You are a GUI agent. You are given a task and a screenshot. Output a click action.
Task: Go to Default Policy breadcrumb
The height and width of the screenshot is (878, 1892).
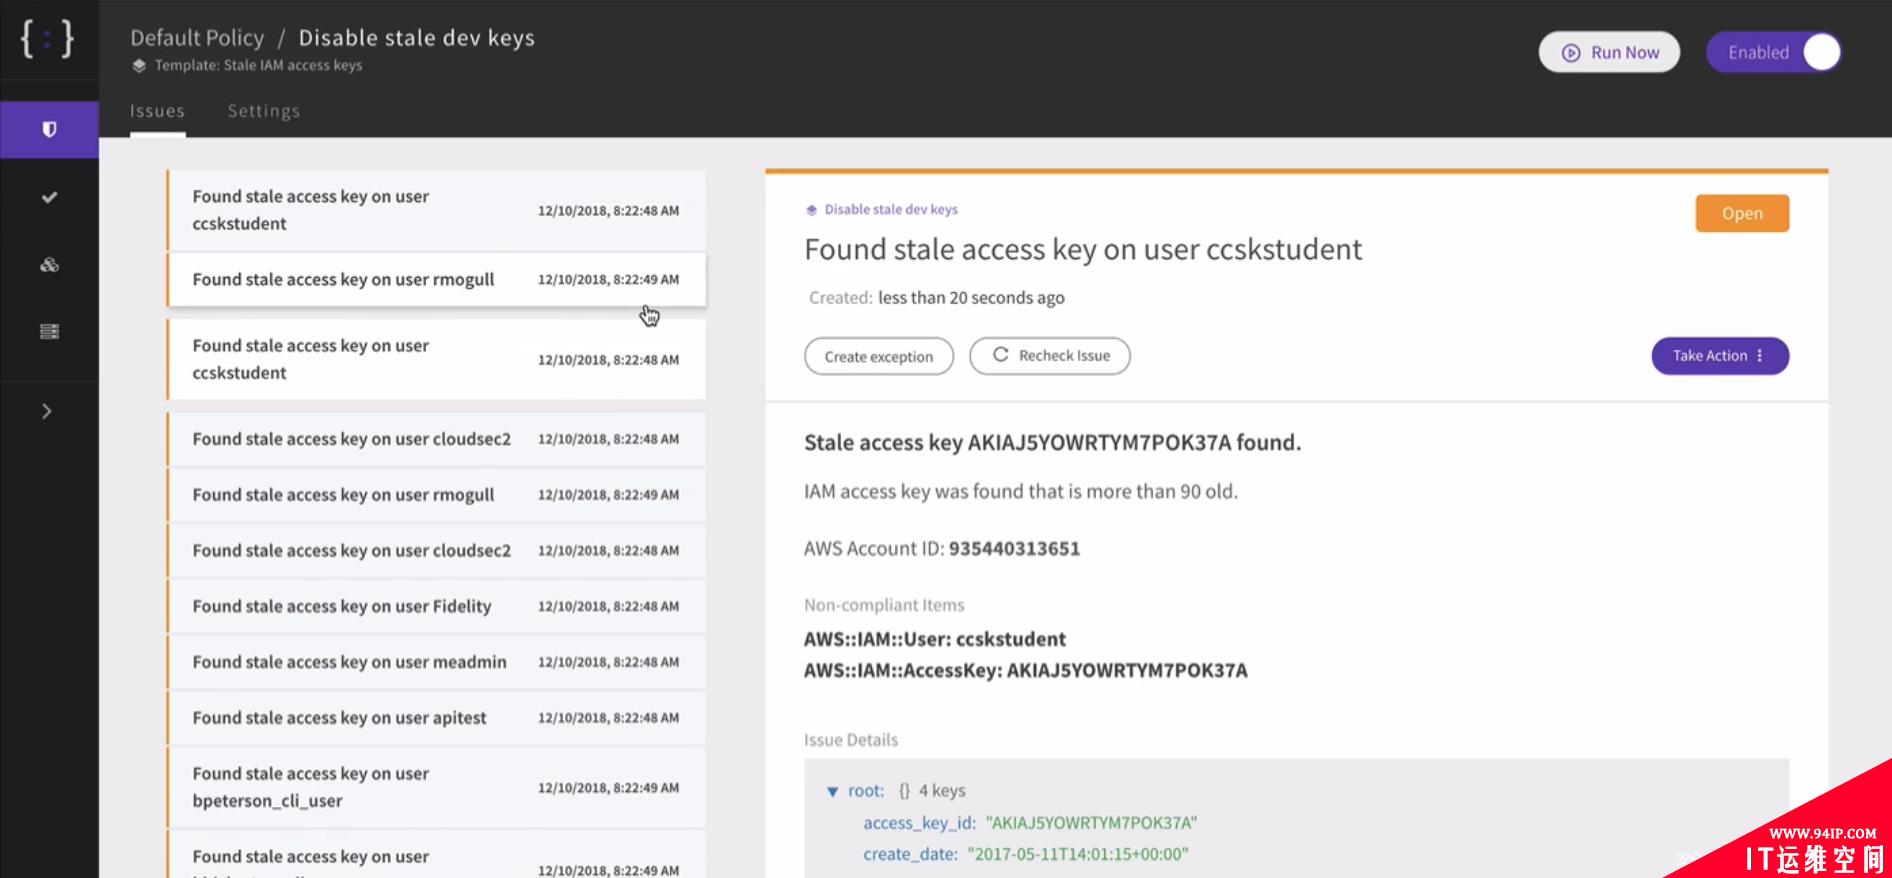(197, 38)
